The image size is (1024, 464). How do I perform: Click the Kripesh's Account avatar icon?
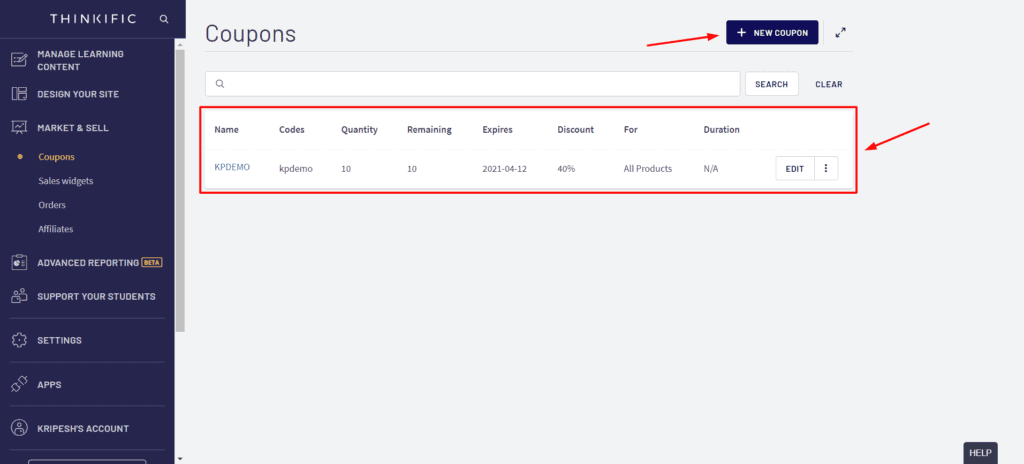(19, 428)
